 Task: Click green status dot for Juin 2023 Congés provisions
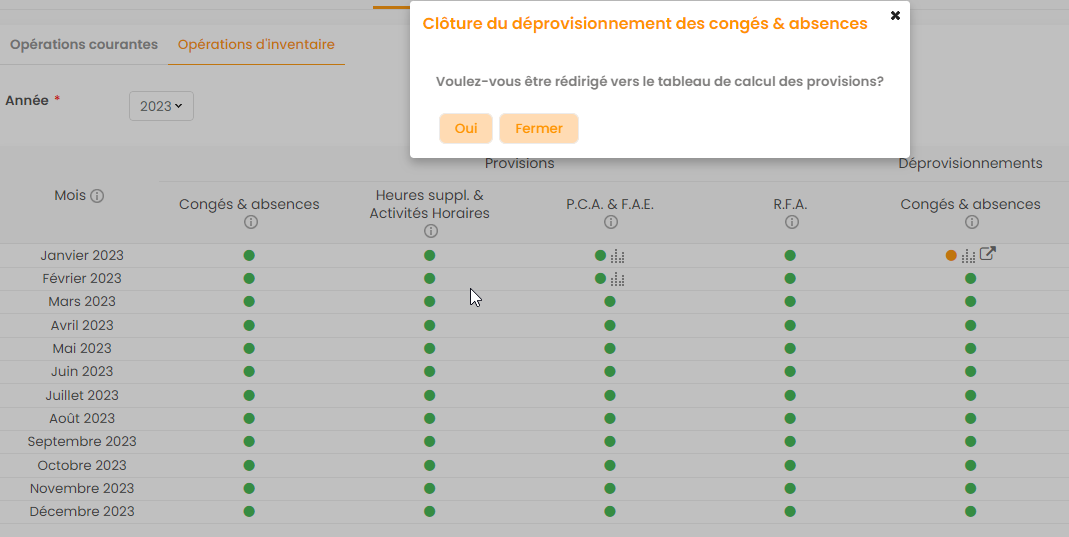click(x=249, y=372)
